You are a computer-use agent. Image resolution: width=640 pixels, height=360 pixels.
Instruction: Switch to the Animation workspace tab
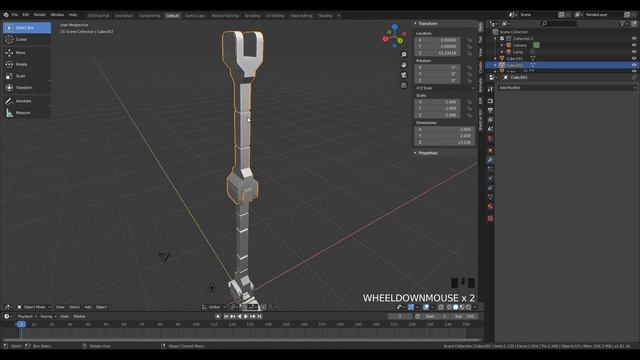(124, 16)
